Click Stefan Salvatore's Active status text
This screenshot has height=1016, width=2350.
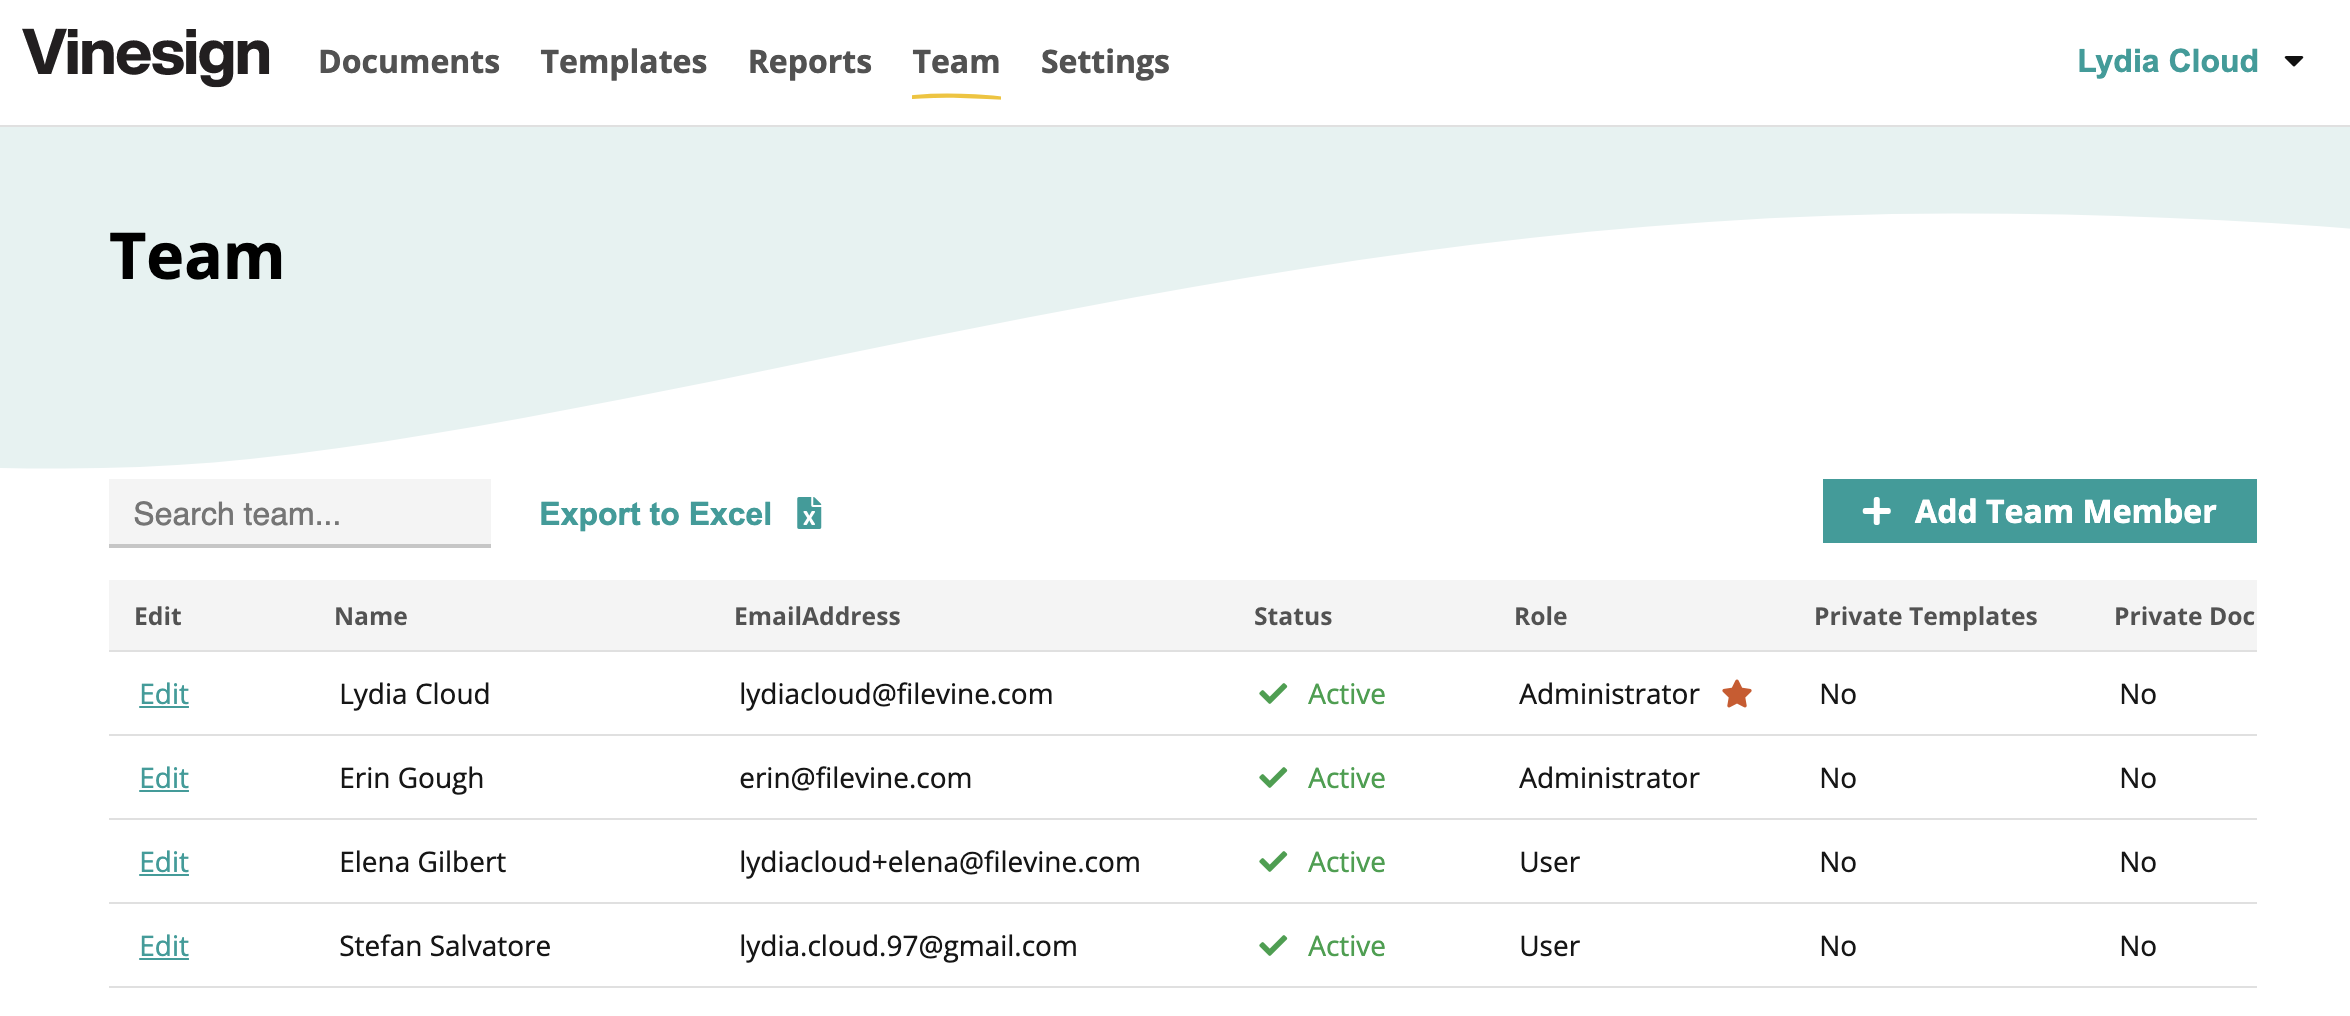[x=1346, y=946]
